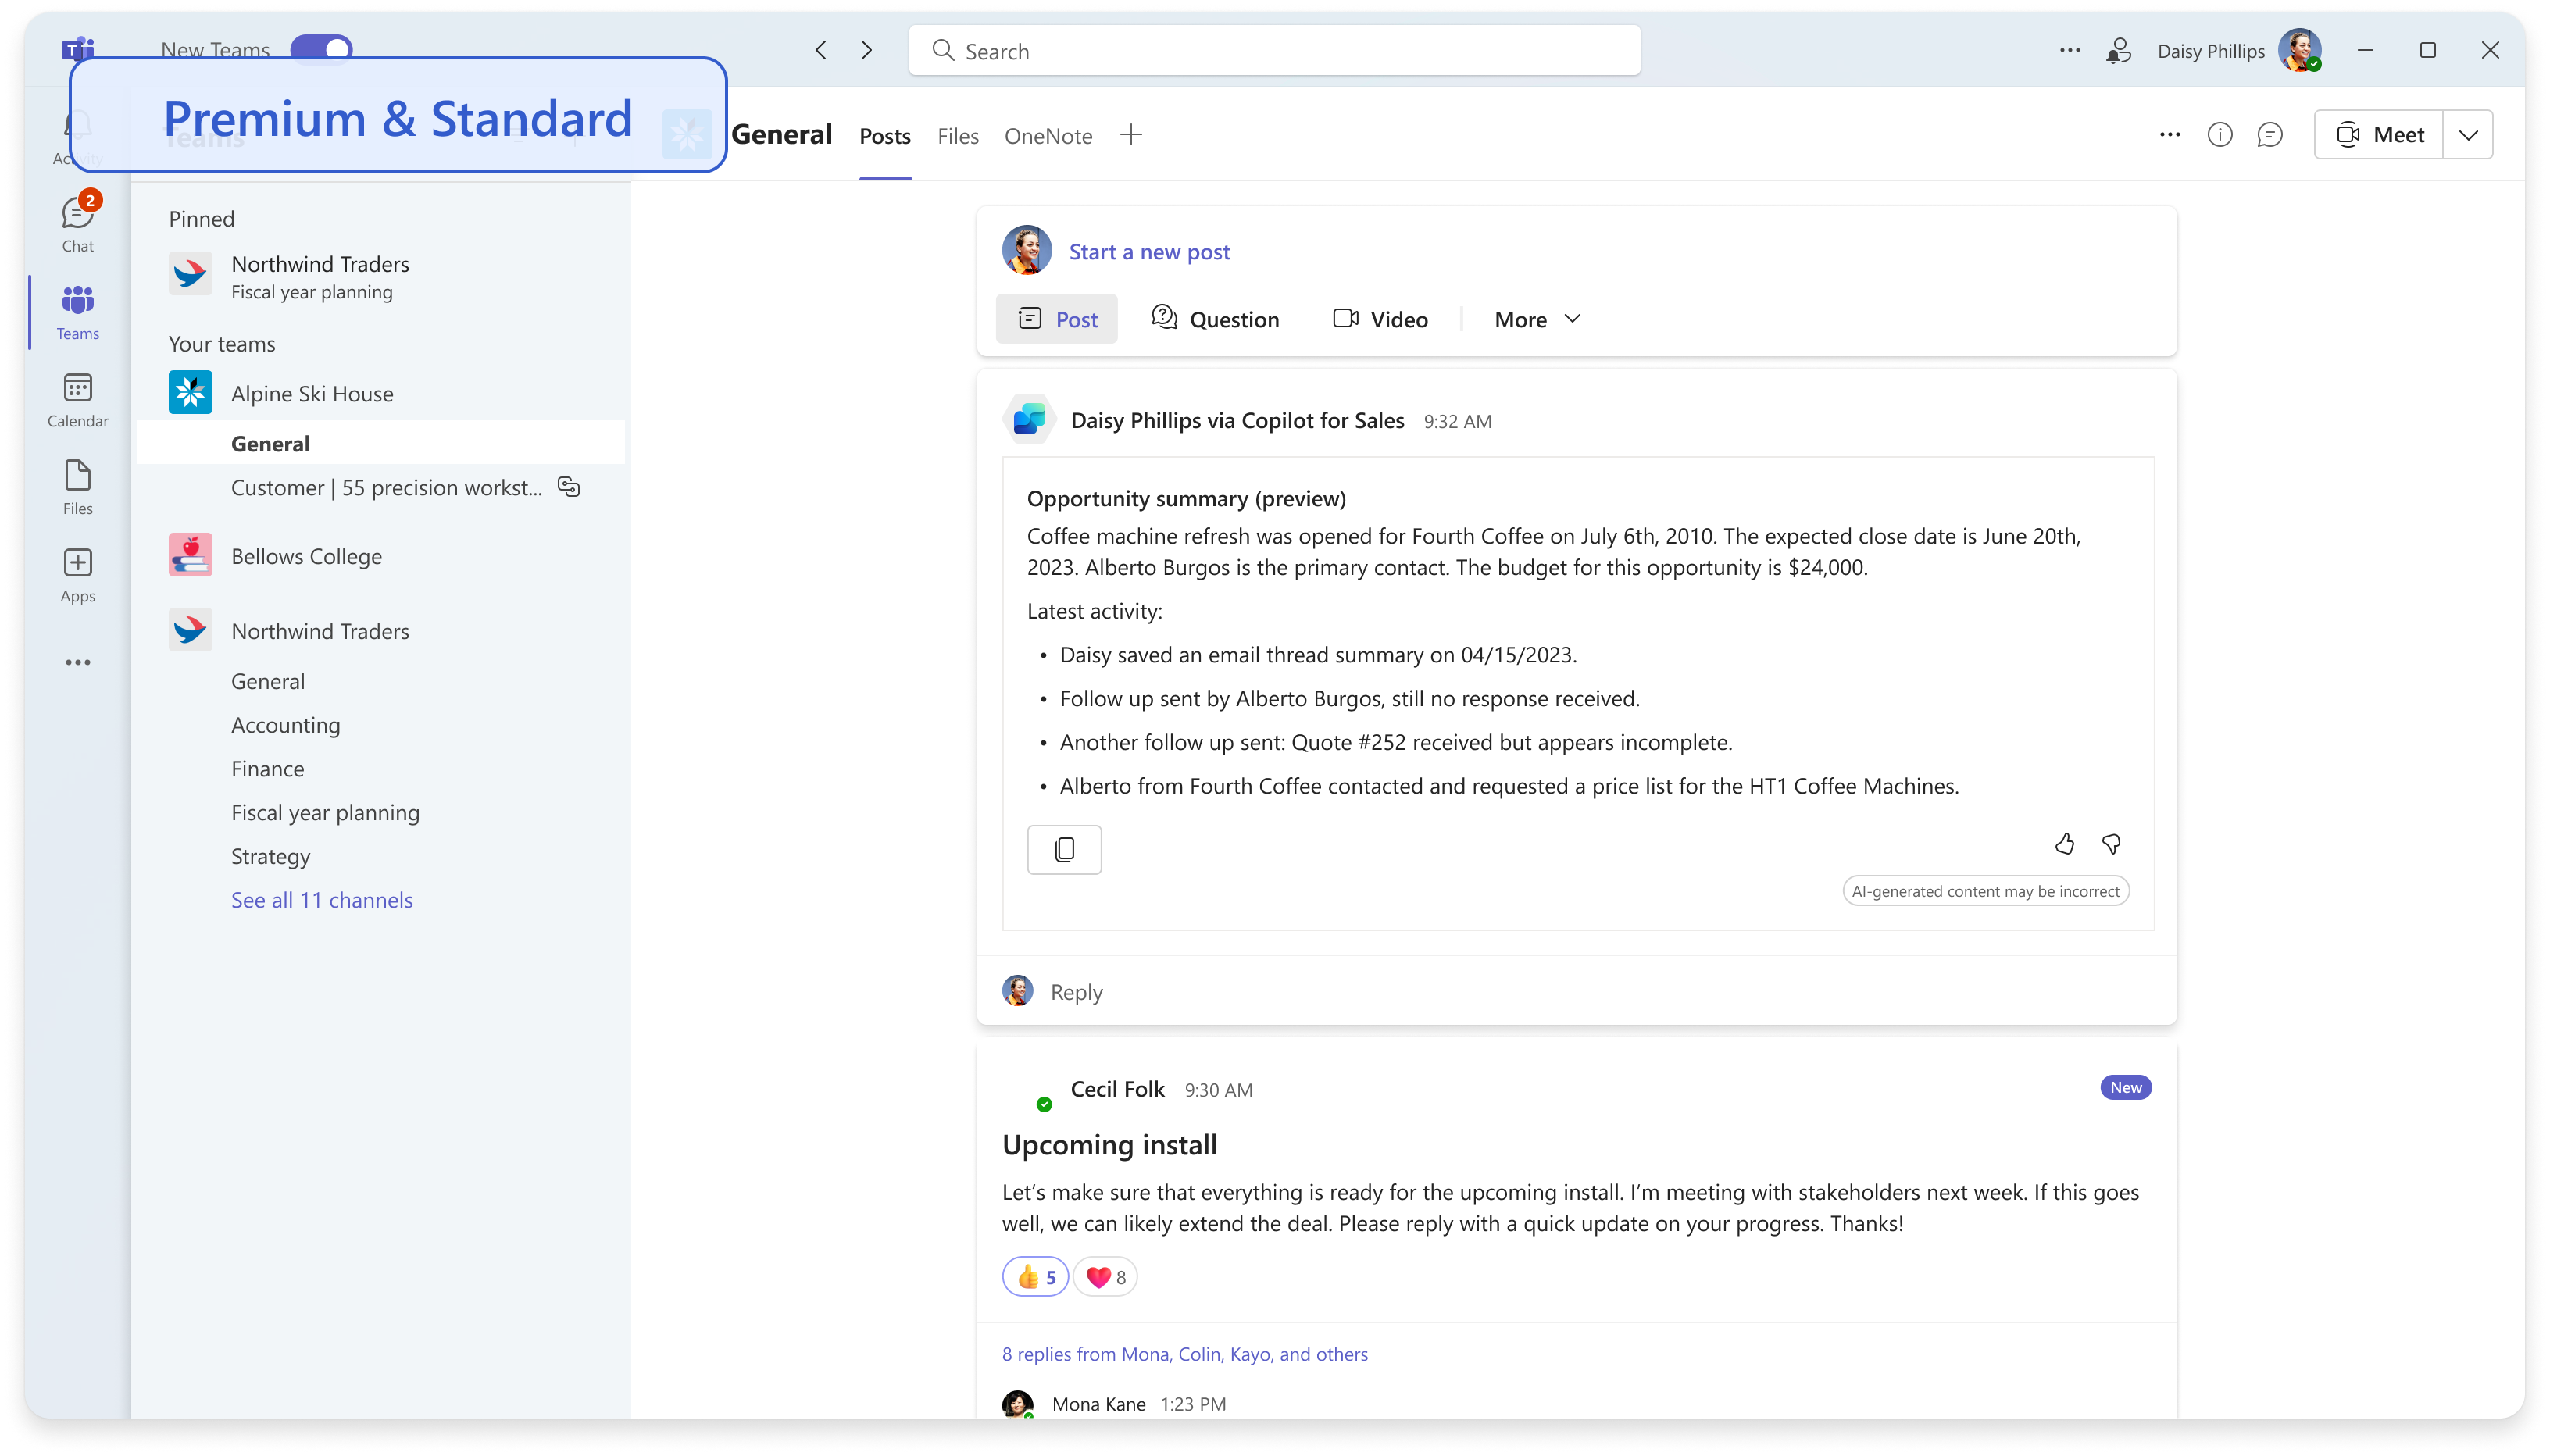The width and height of the screenshot is (2550, 1456).
Task: Thumbs up the opportunity summary
Action: (2064, 845)
